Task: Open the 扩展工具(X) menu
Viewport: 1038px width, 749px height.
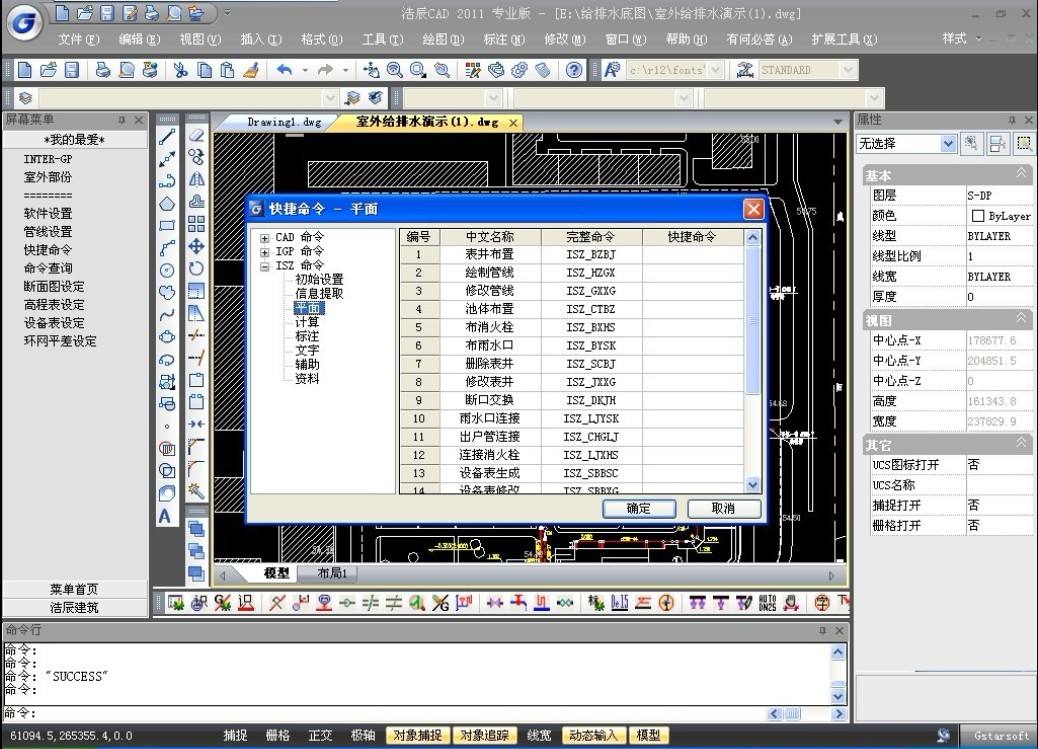Action: (x=844, y=40)
